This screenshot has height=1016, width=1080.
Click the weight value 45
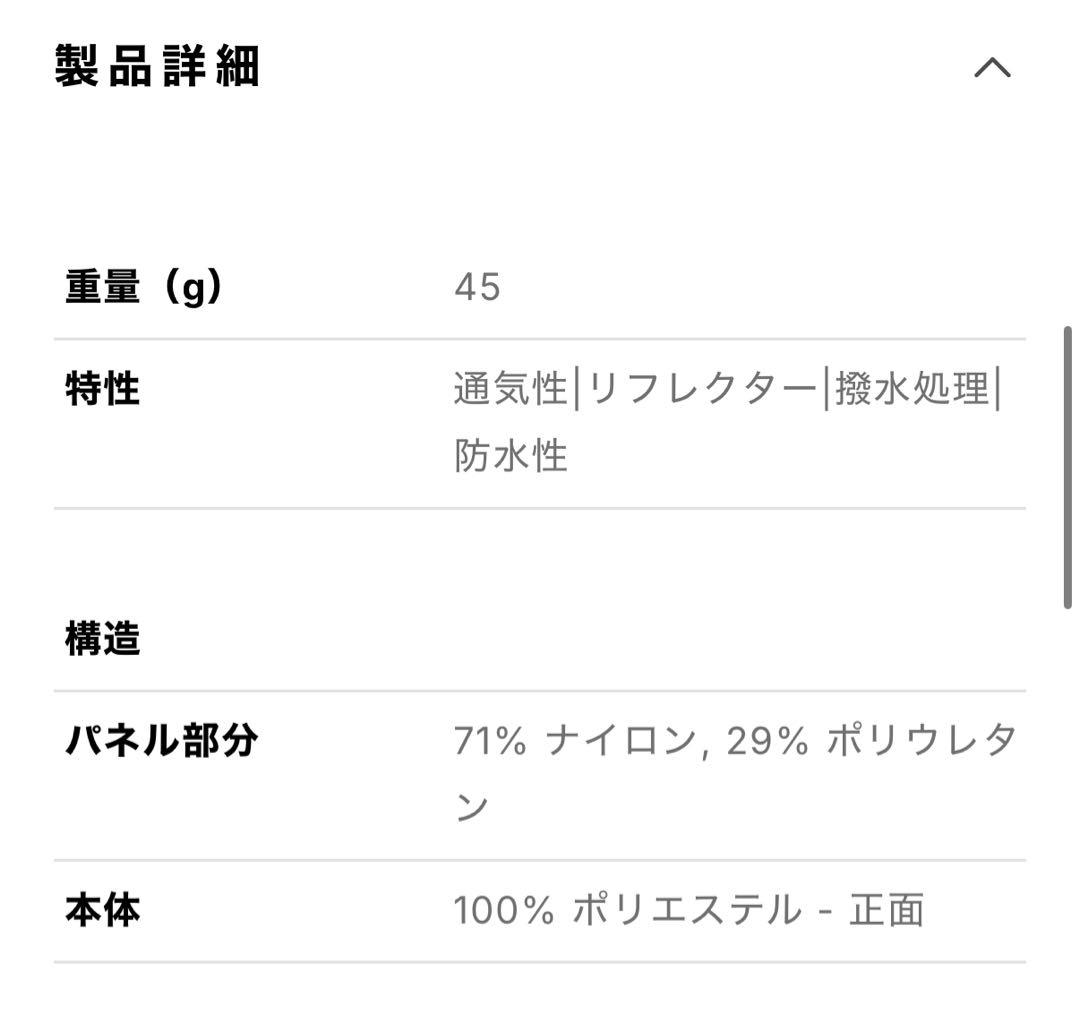point(477,288)
